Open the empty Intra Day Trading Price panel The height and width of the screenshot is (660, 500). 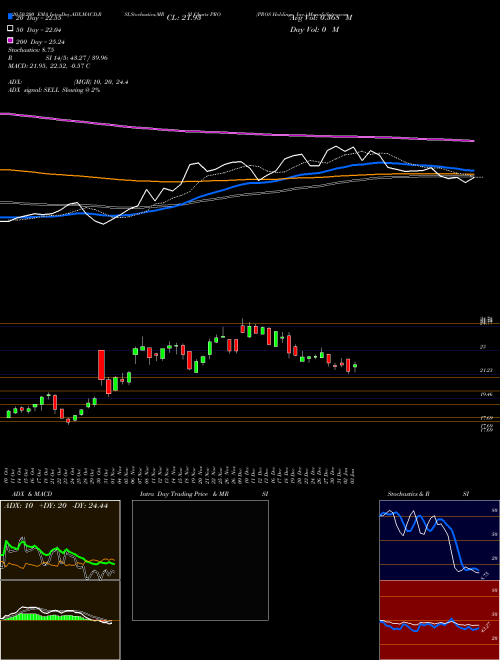pos(200,560)
